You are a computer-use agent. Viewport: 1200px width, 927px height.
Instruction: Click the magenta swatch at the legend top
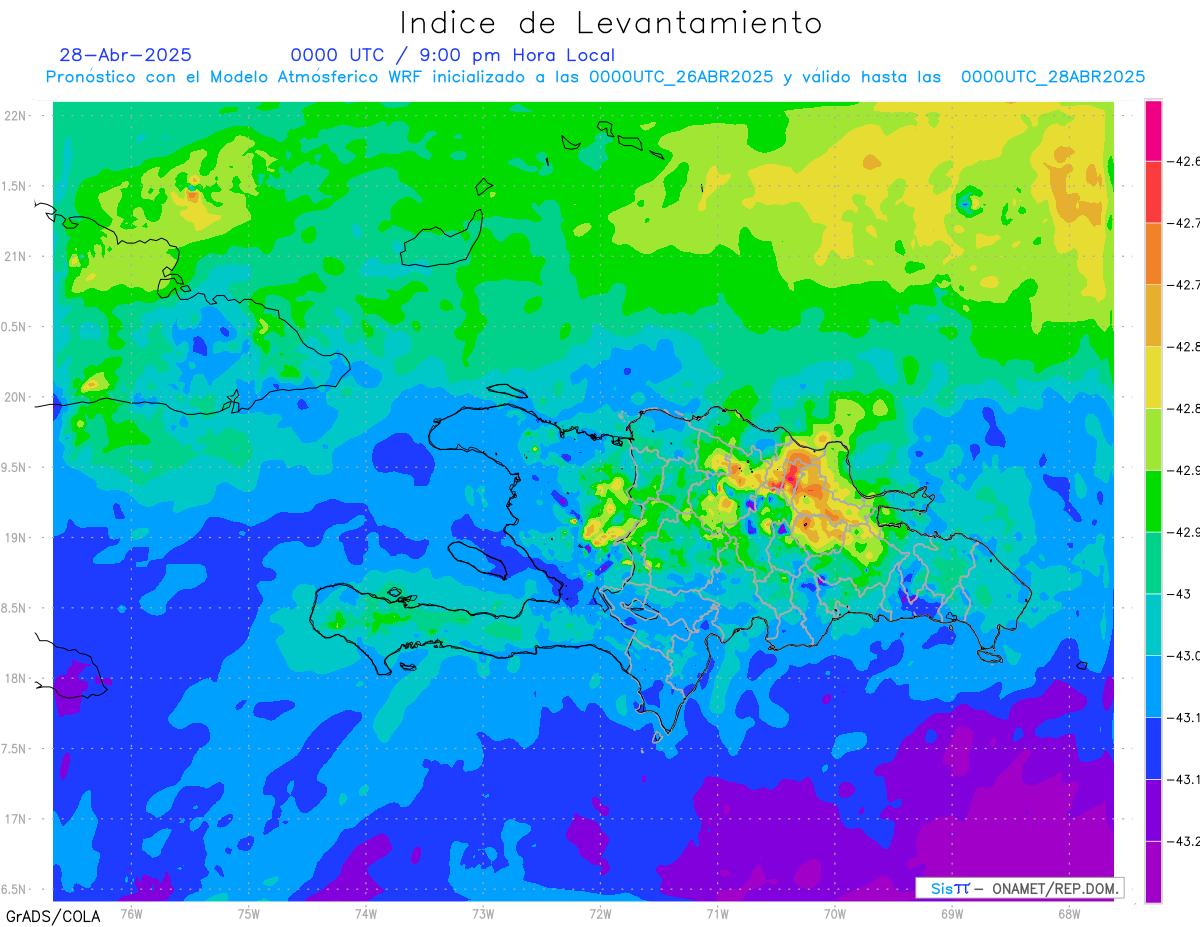click(x=1153, y=130)
